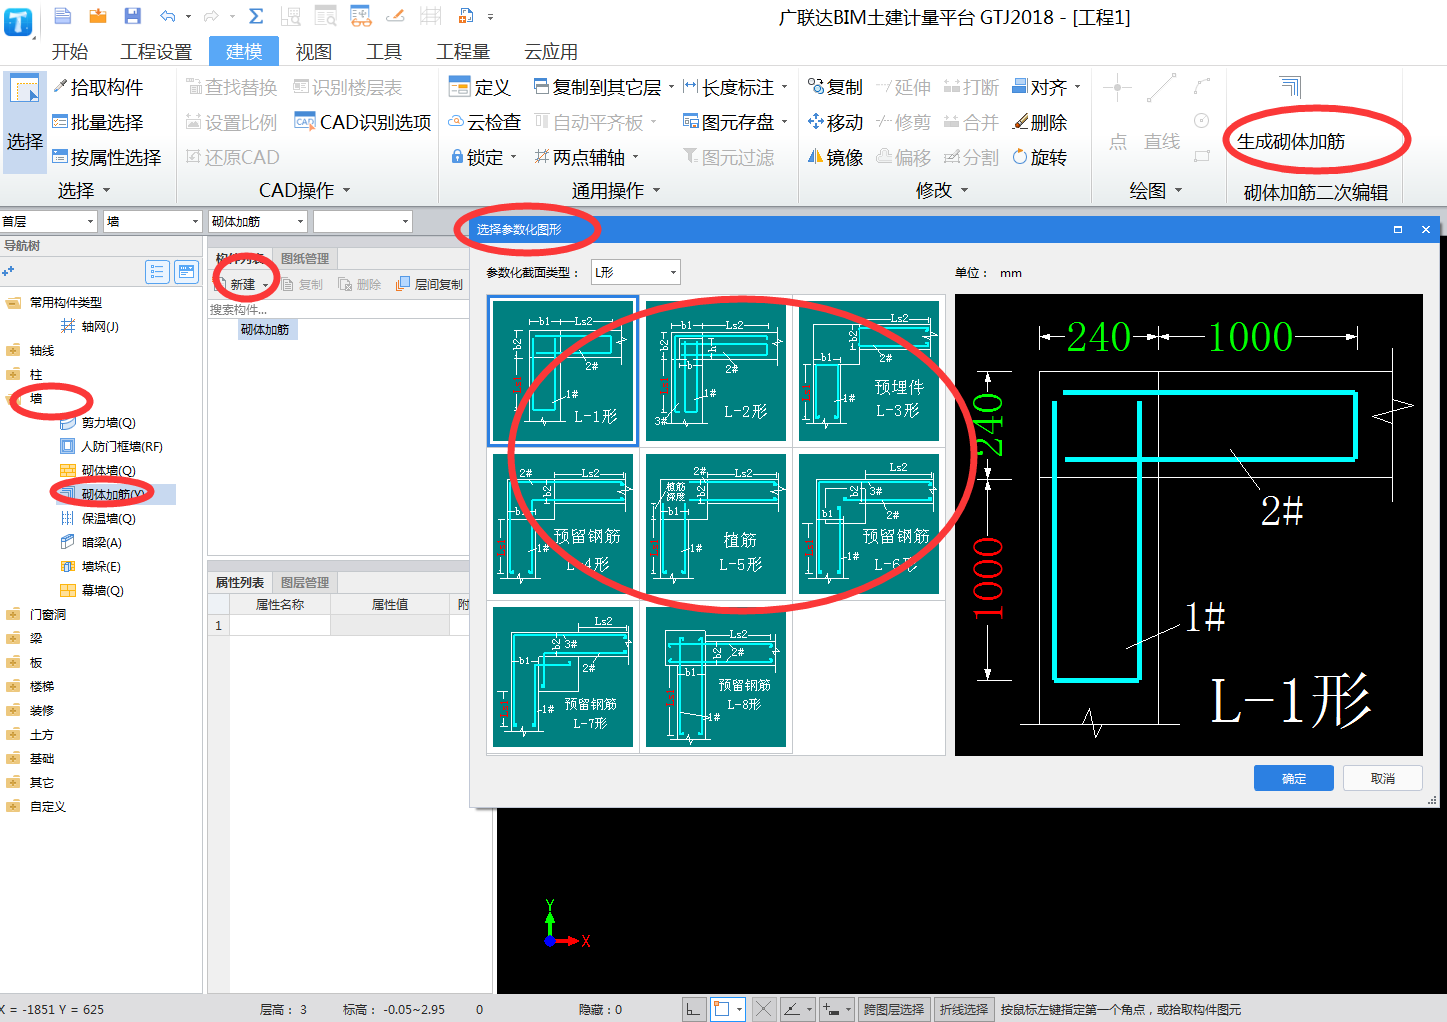Image resolution: width=1447 pixels, height=1022 pixels.
Task: Click the 复制 modify tool in ribbon
Action: [x=835, y=88]
